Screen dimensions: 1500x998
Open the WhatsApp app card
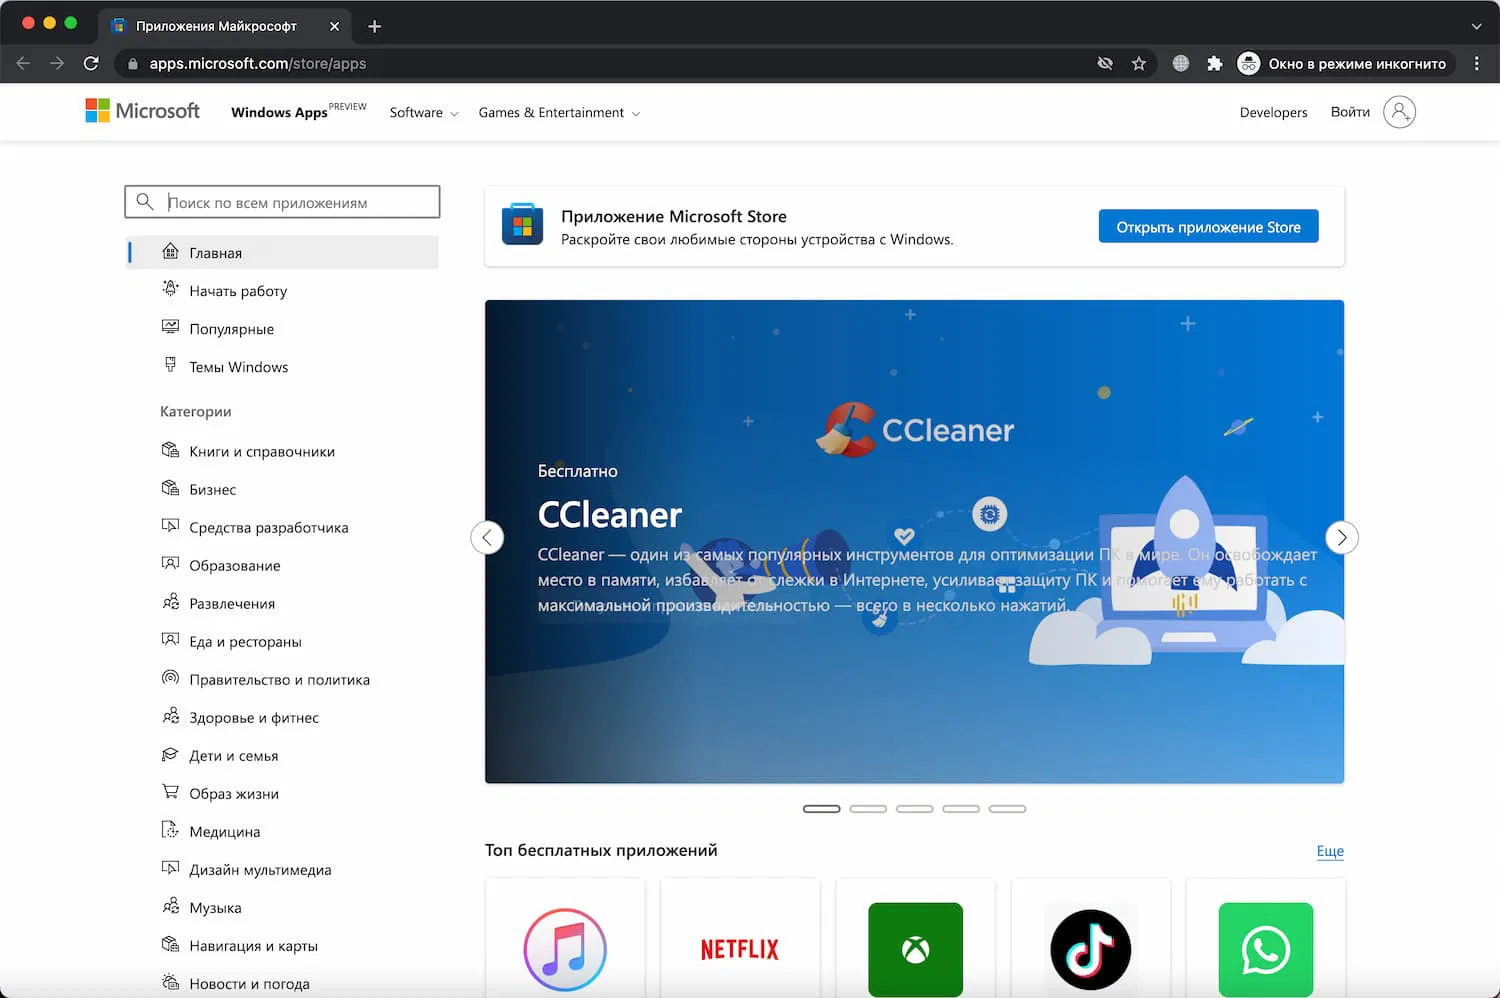(x=1266, y=938)
